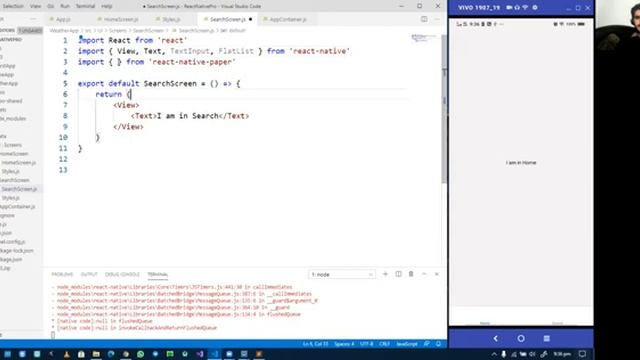The width and height of the screenshot is (640, 360).
Task: Open notifications bell in status bar
Action: (x=438, y=344)
